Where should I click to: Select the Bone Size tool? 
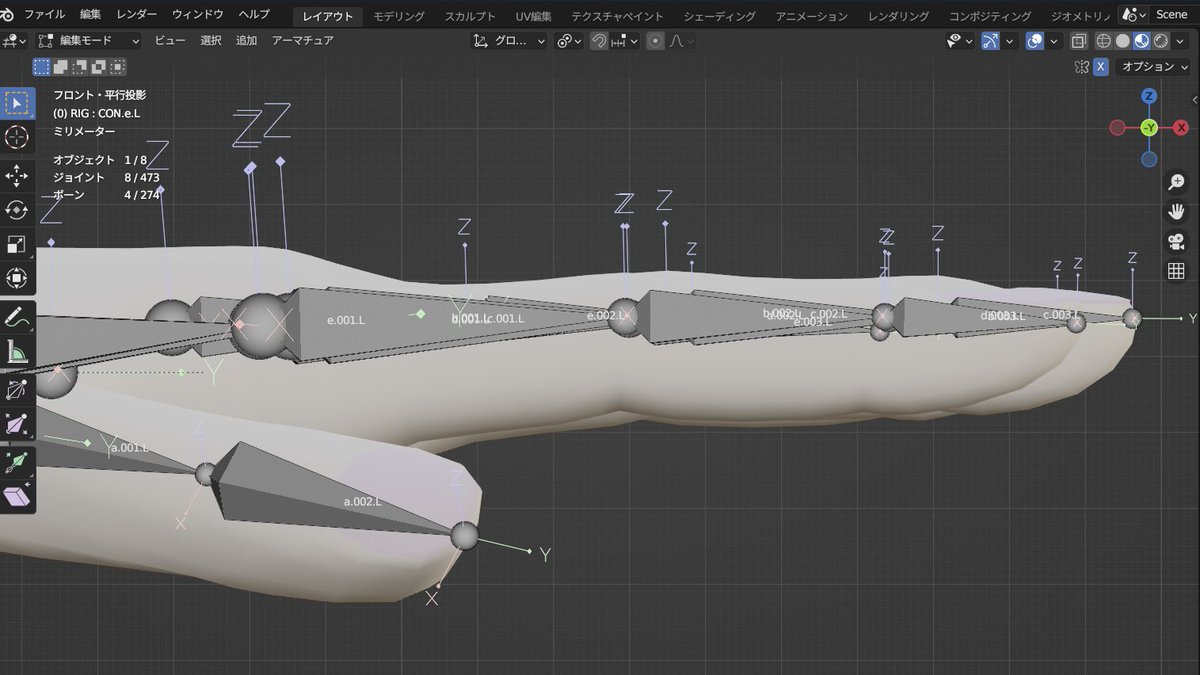coord(17,425)
